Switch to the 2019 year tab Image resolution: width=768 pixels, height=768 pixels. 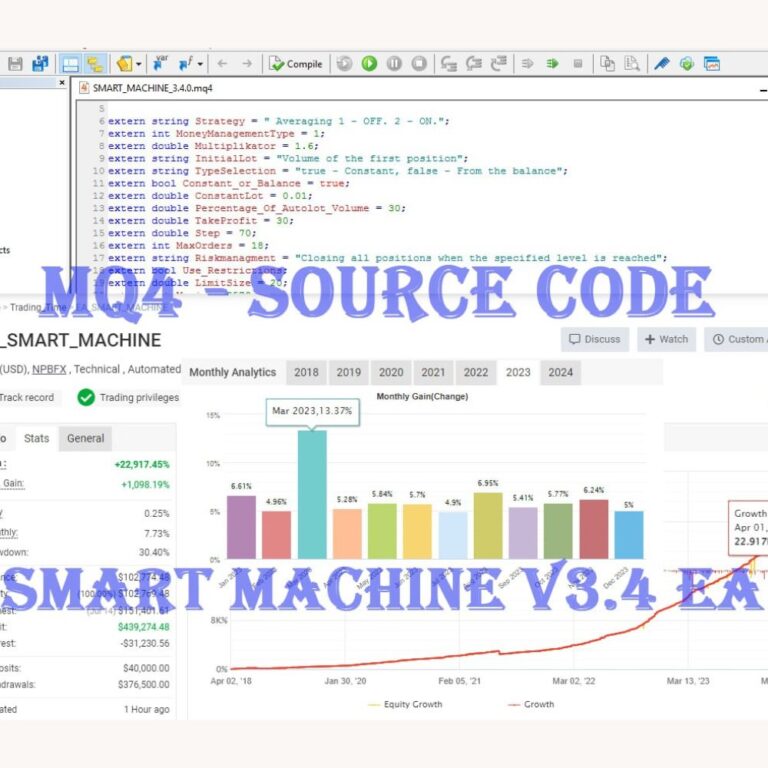349,372
